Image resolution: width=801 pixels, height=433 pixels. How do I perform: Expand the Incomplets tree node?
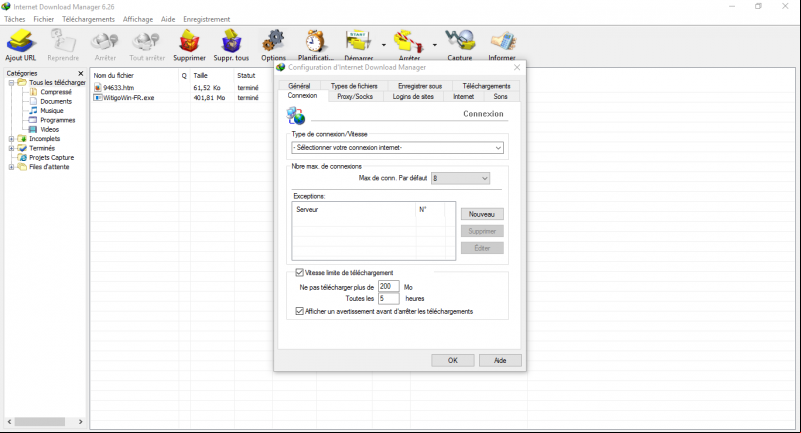[x=11, y=139]
